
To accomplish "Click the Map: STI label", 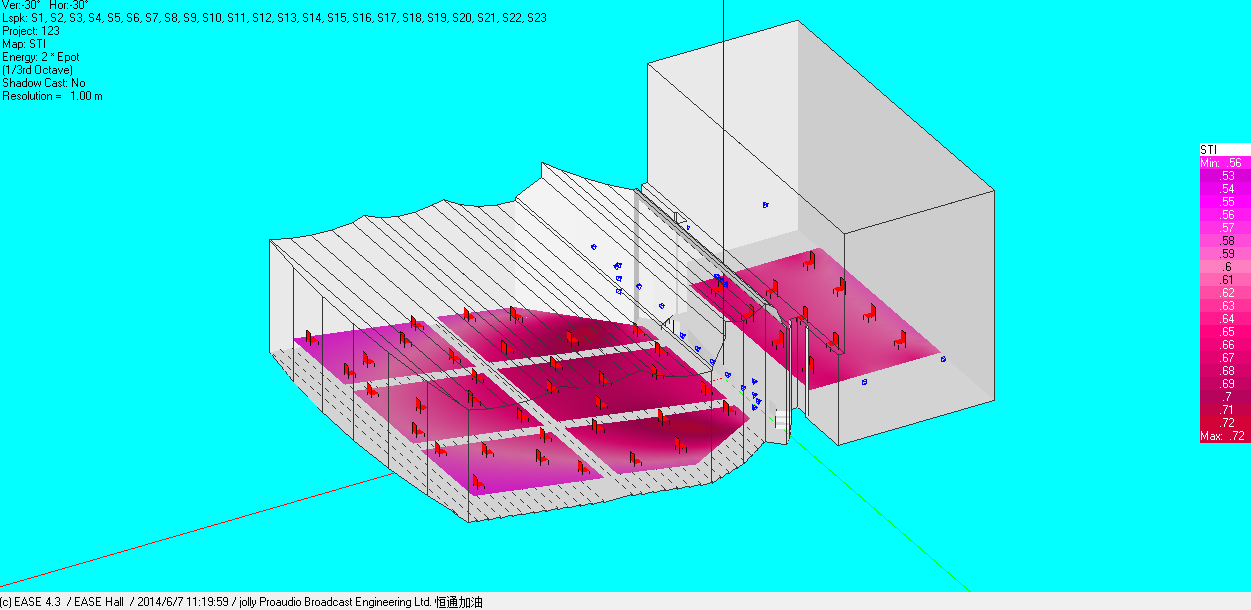I will 24,44.
